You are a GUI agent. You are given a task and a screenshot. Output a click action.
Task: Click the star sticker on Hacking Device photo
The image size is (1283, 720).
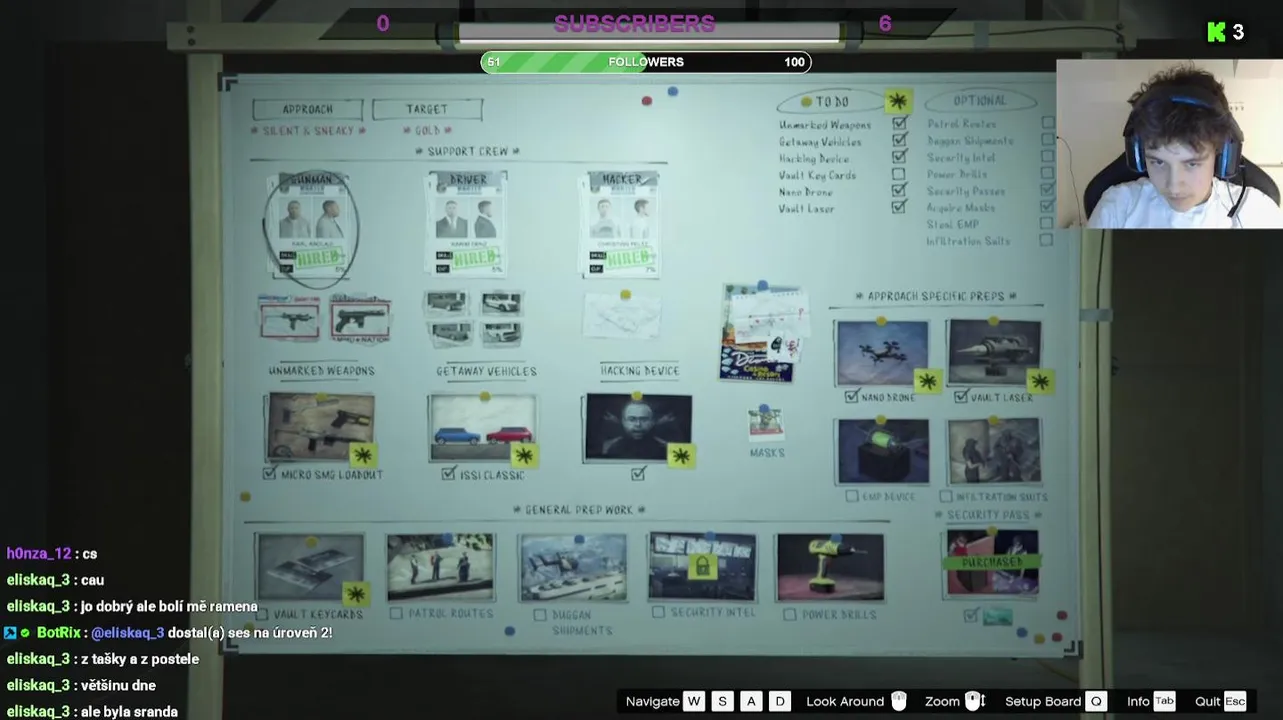coord(681,456)
